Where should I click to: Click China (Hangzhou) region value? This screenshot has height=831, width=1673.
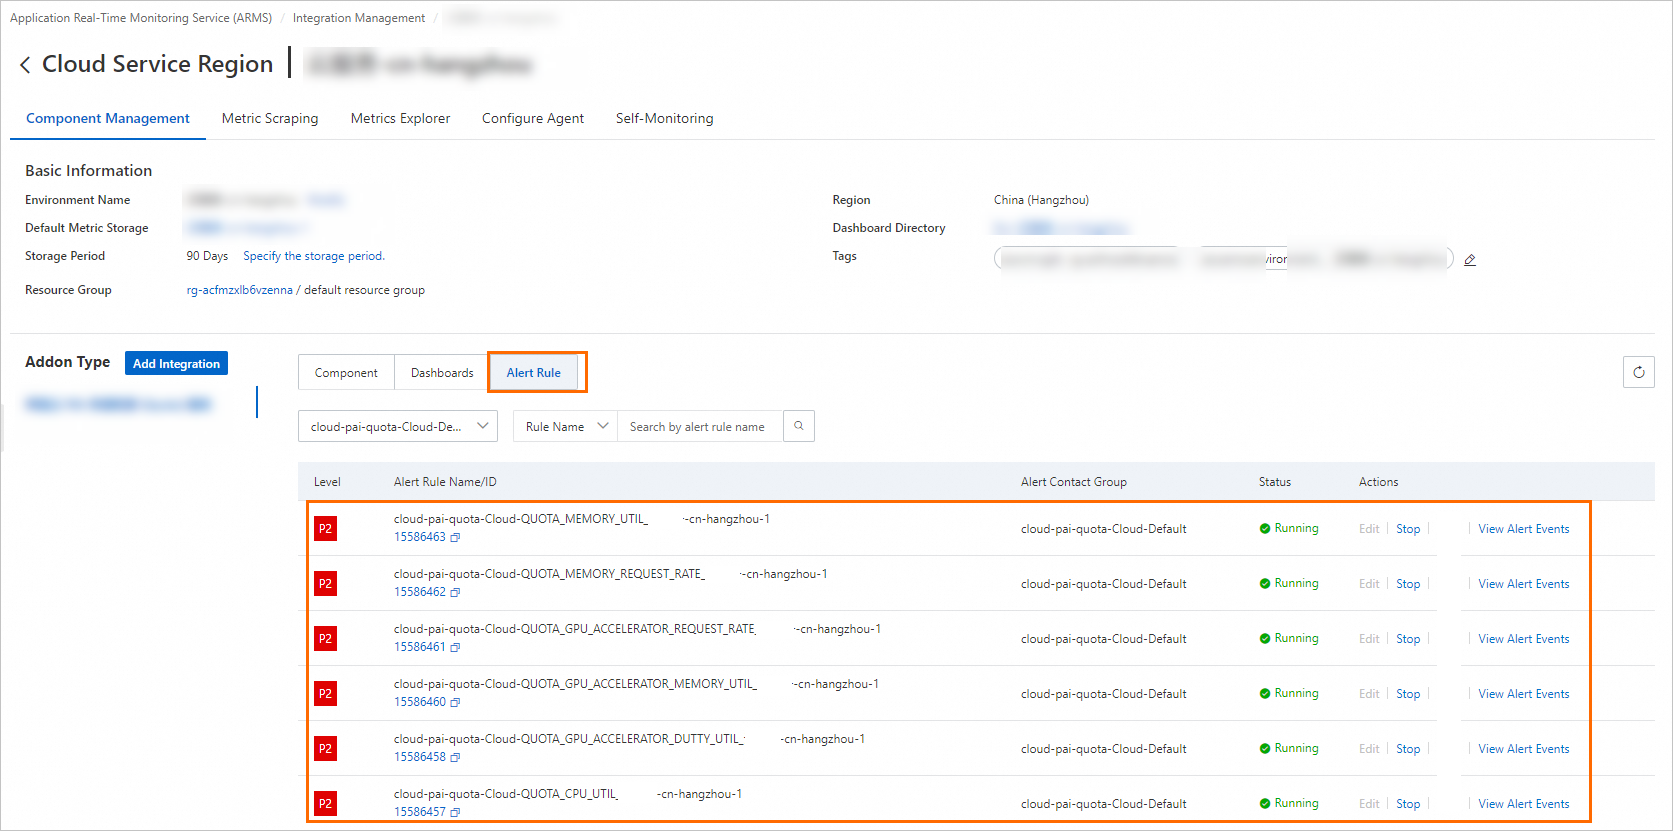pos(1041,200)
